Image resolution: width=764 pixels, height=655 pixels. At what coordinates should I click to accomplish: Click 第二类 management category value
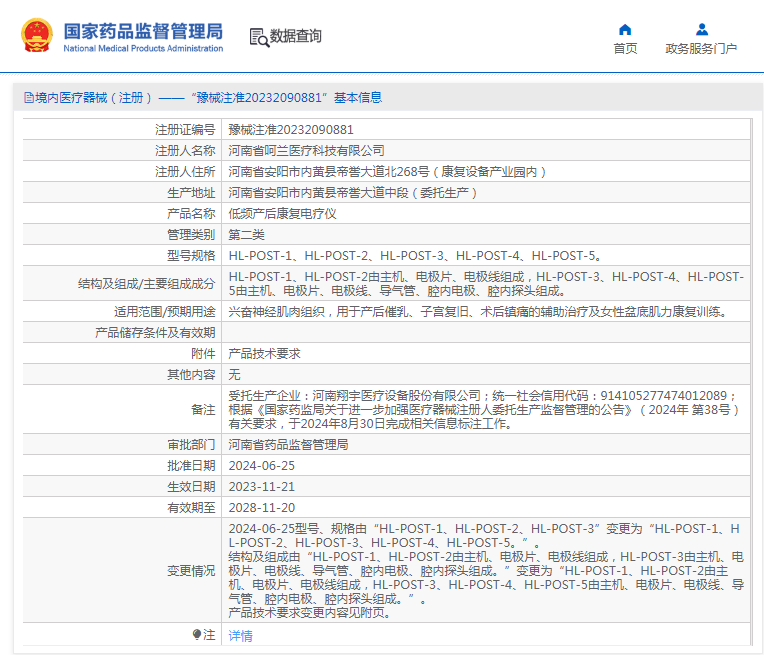pyautogui.click(x=247, y=234)
